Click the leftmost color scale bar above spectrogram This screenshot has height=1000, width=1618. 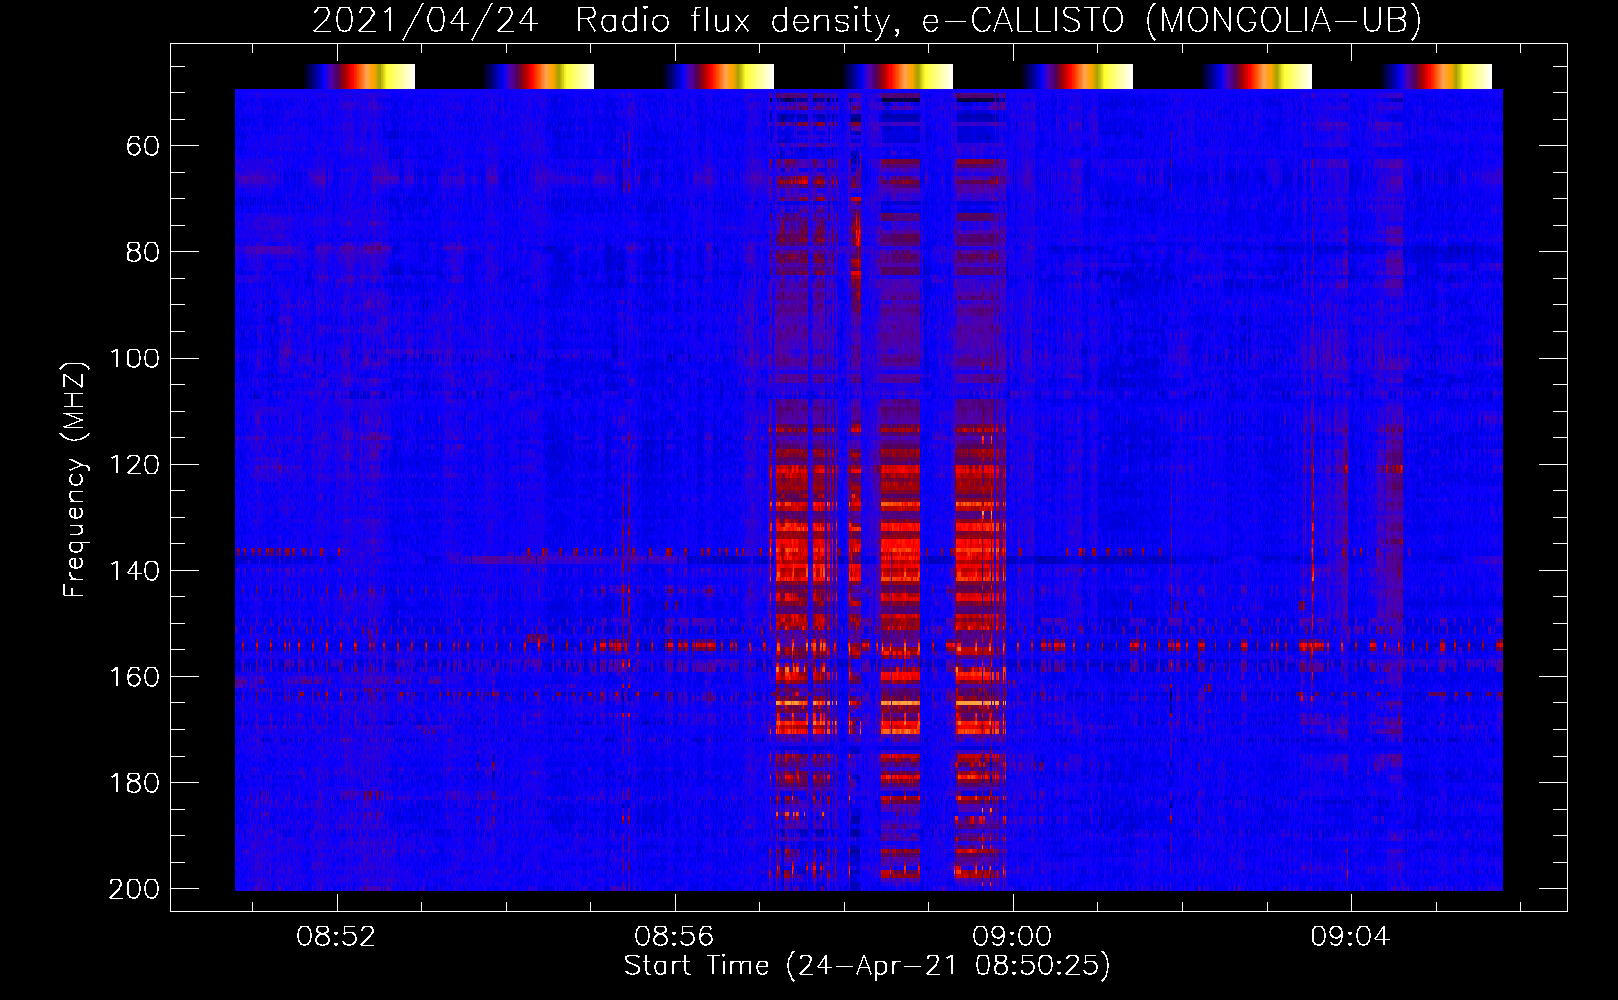(x=360, y=77)
